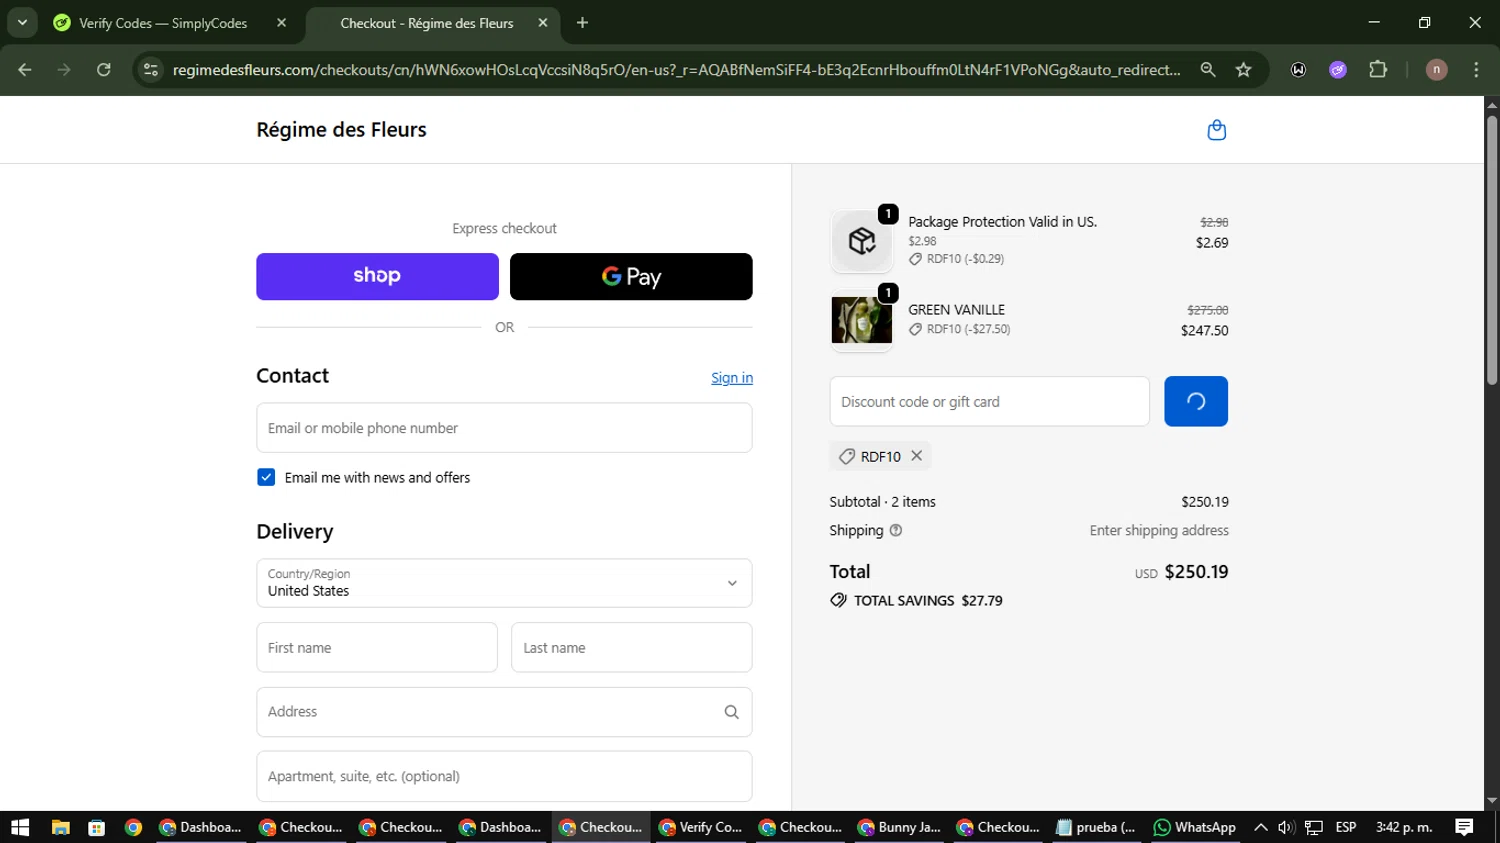View site information icon in address bar
The height and width of the screenshot is (843, 1500).
(x=151, y=70)
